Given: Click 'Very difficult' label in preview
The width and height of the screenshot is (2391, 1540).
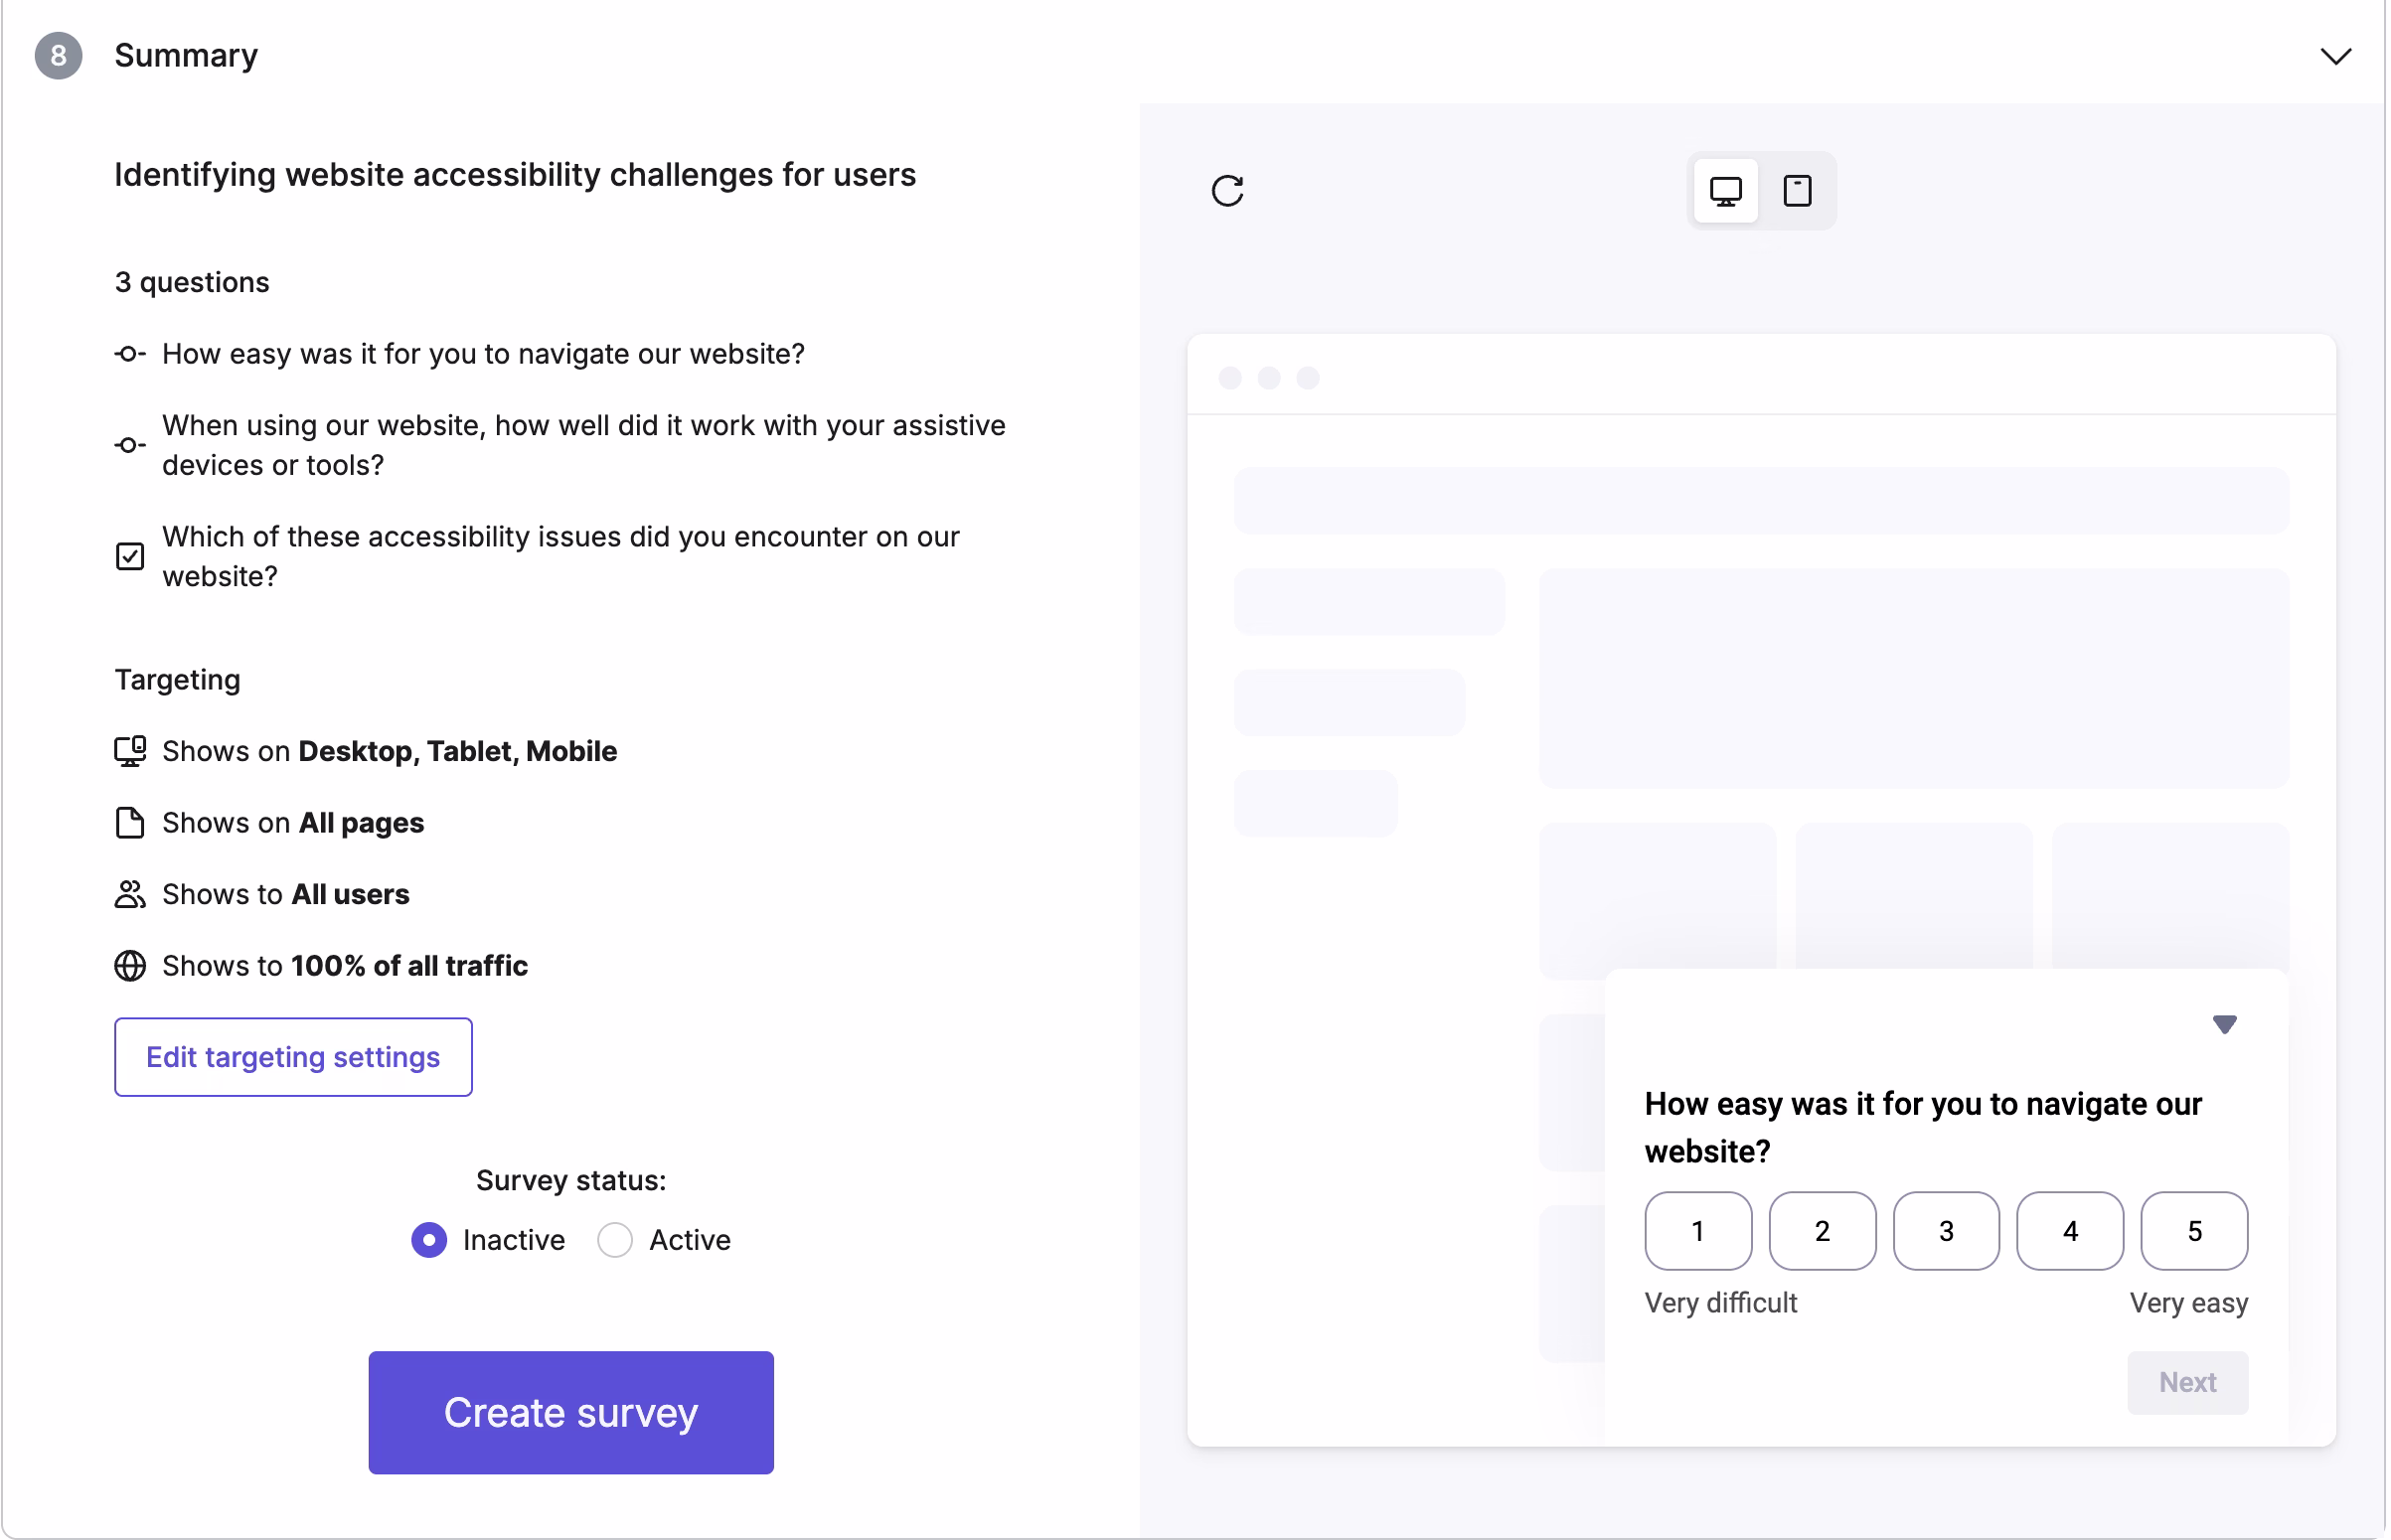Looking at the screenshot, I should tap(1721, 1303).
